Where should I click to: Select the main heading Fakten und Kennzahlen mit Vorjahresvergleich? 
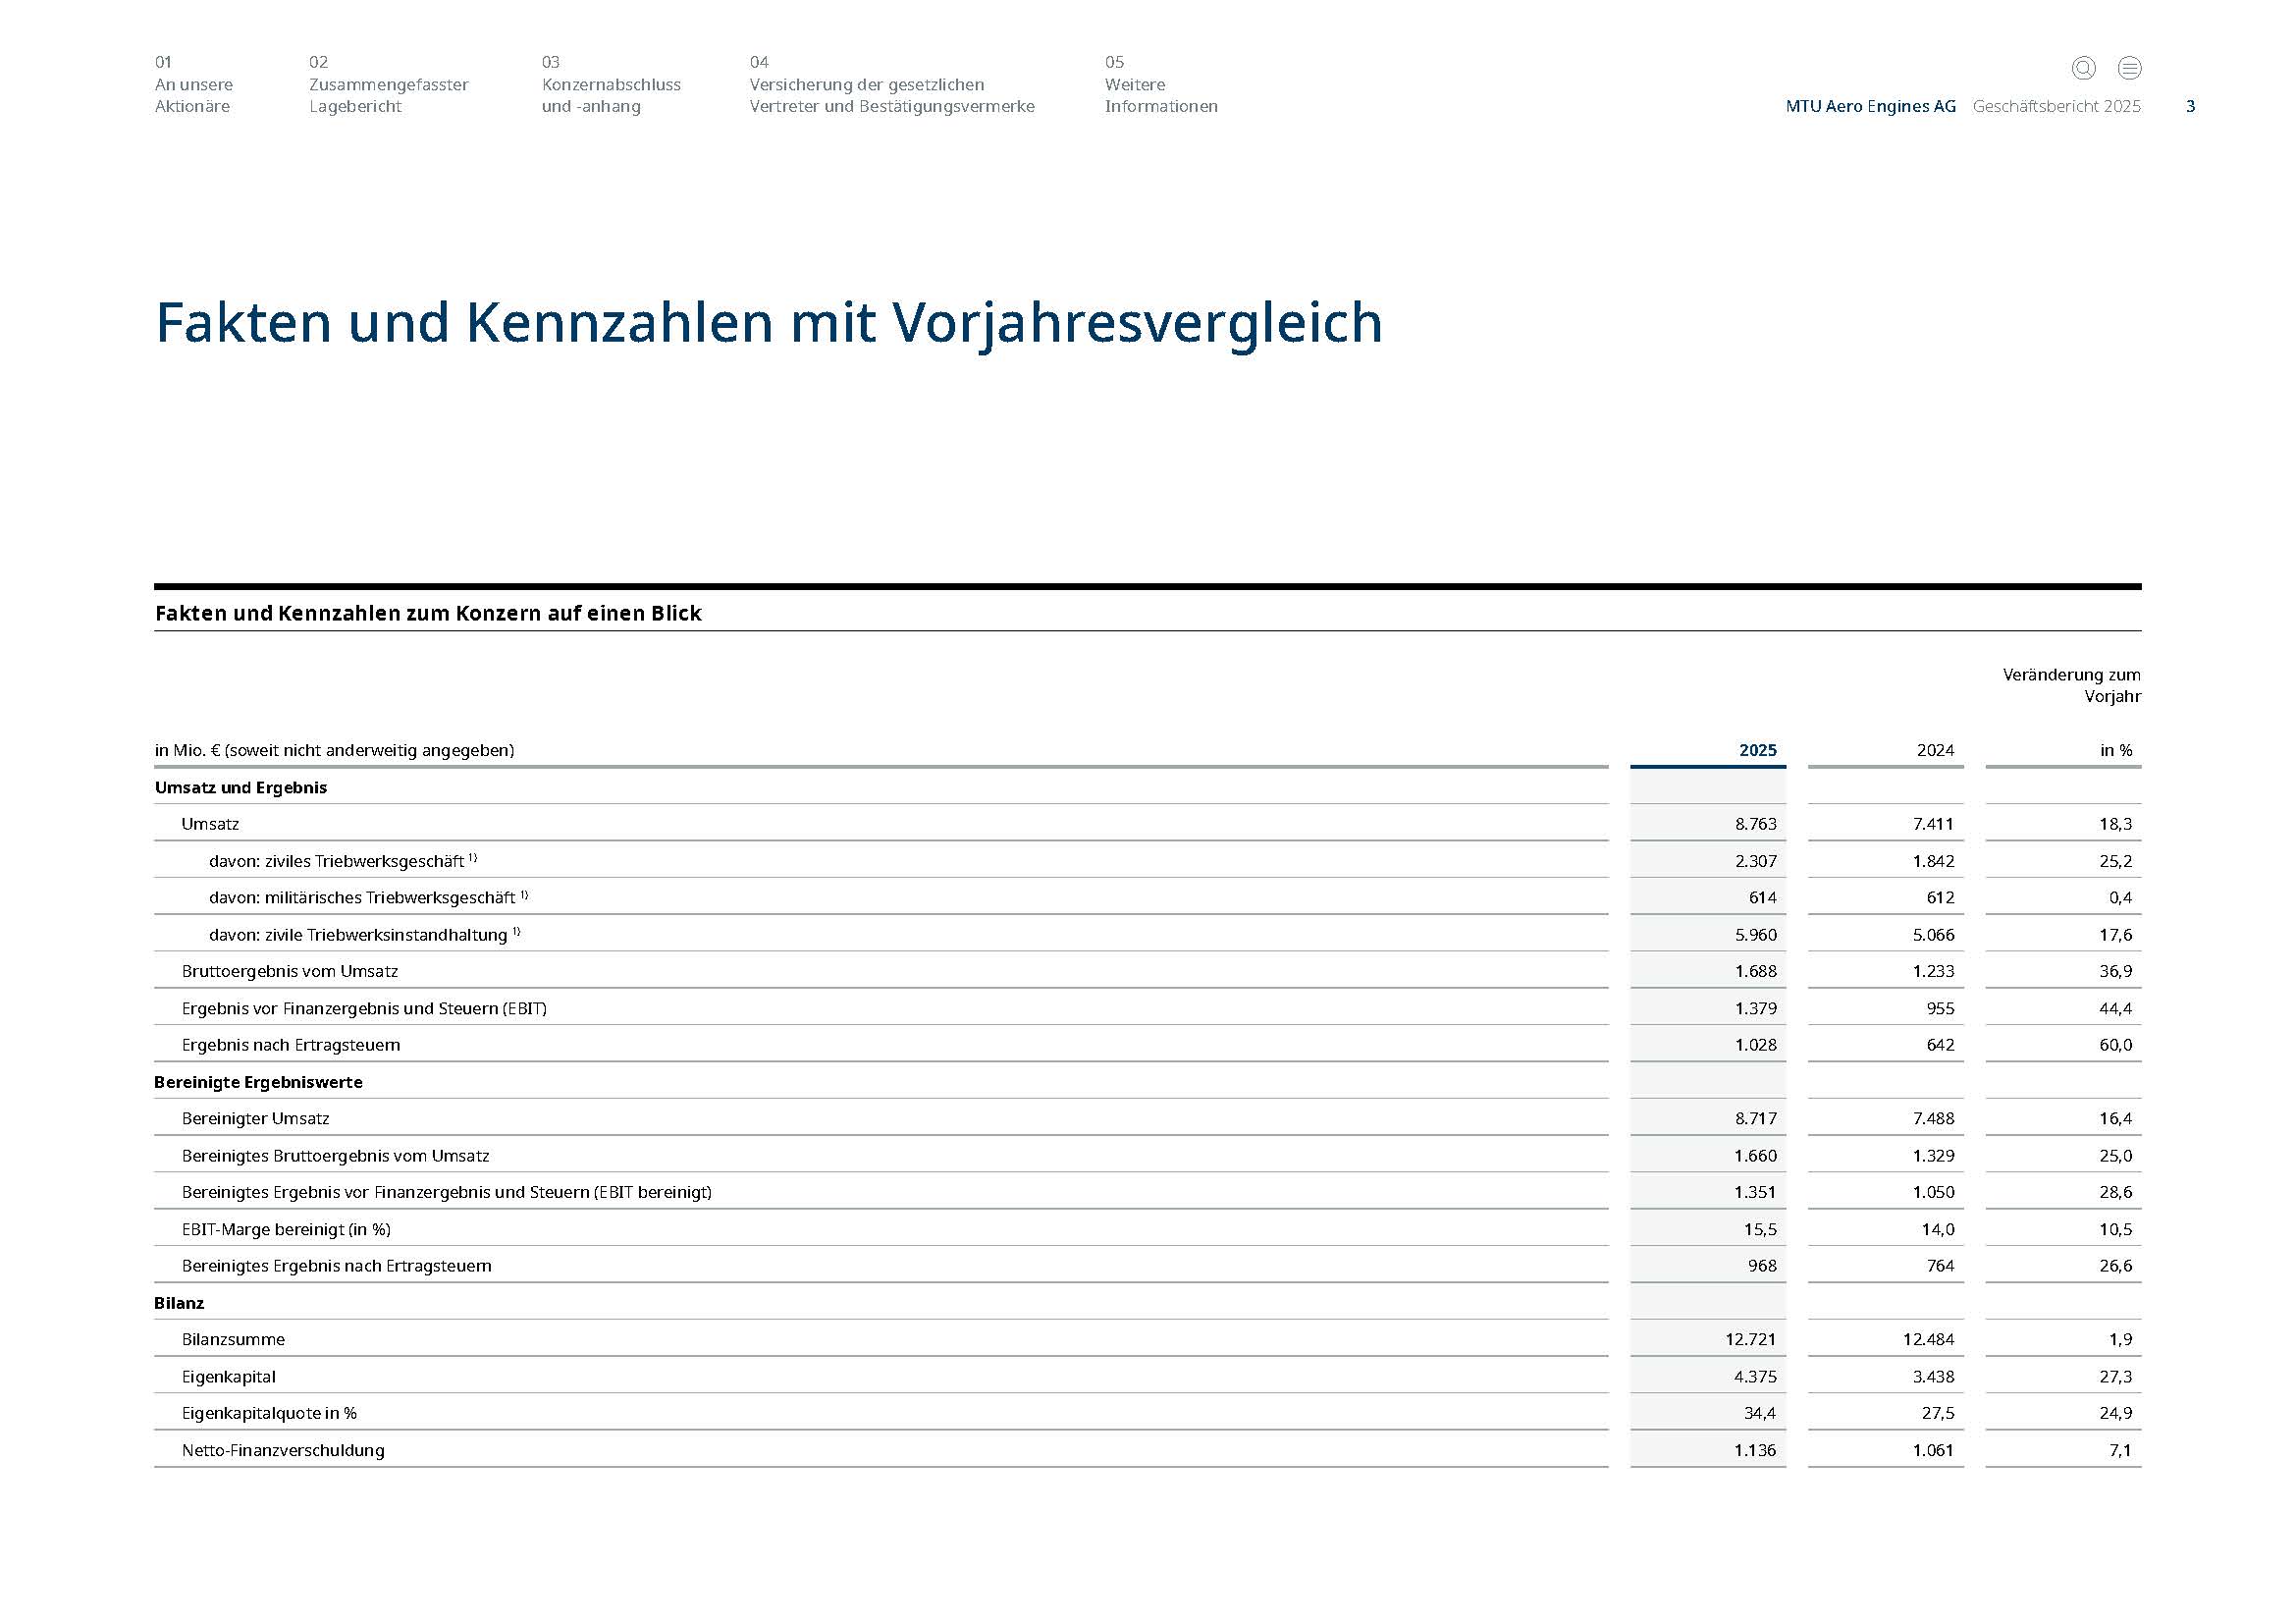pos(769,323)
